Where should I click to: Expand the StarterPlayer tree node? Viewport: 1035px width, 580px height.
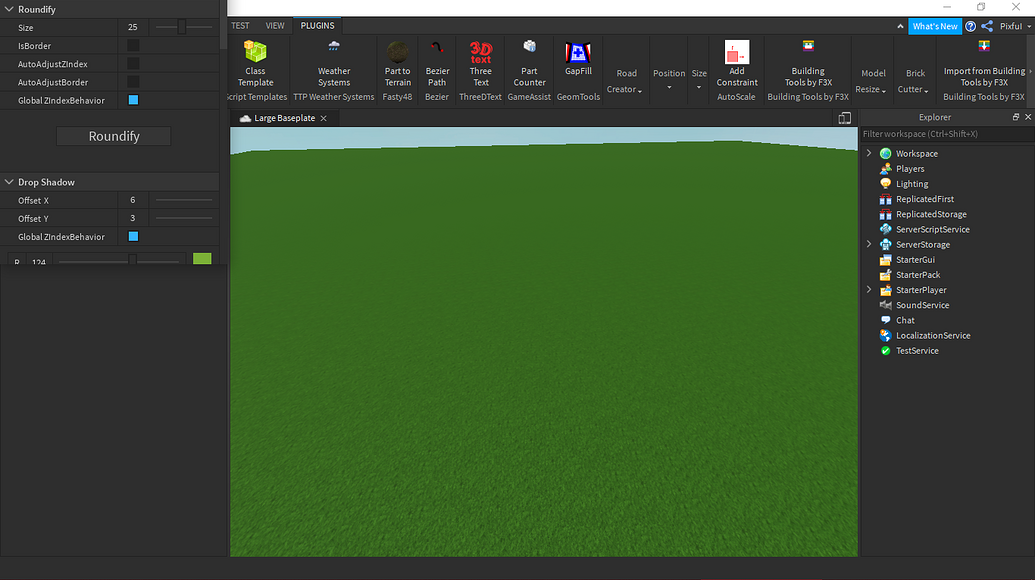[869, 290]
